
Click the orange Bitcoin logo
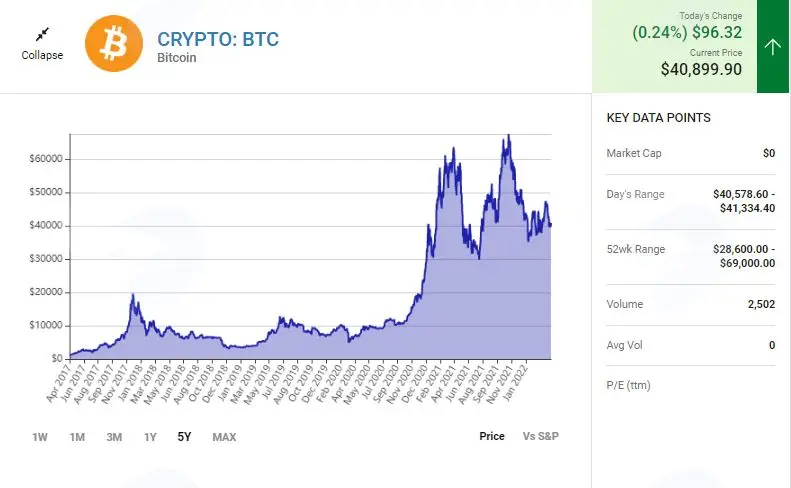(114, 44)
